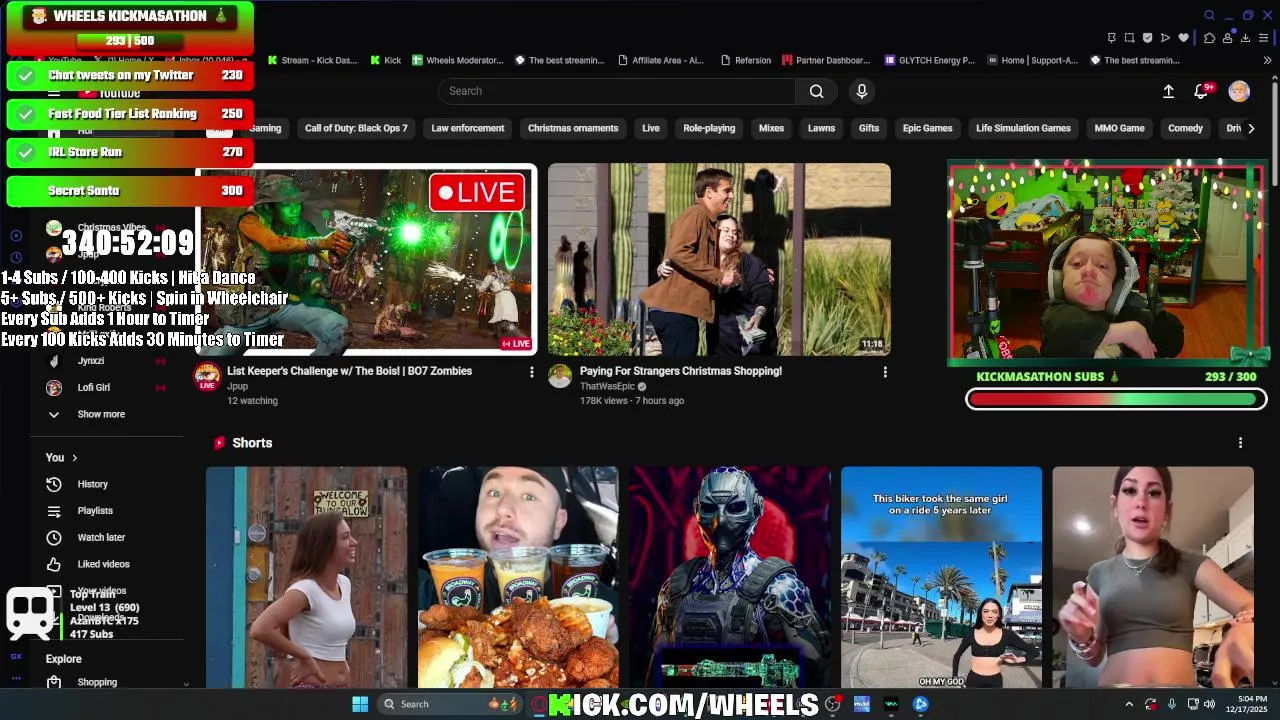Open the Partner Dashboard bookmark
Screen dimensions: 1280x720
[x=826, y=60]
